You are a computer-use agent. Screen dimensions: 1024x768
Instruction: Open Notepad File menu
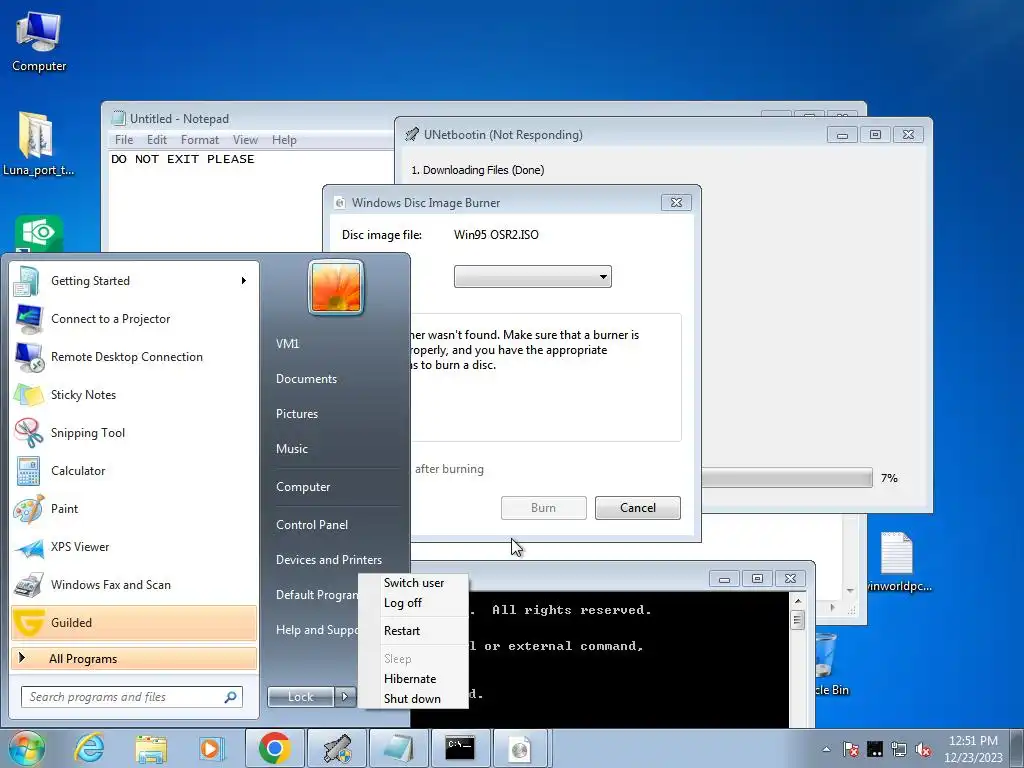(123, 140)
